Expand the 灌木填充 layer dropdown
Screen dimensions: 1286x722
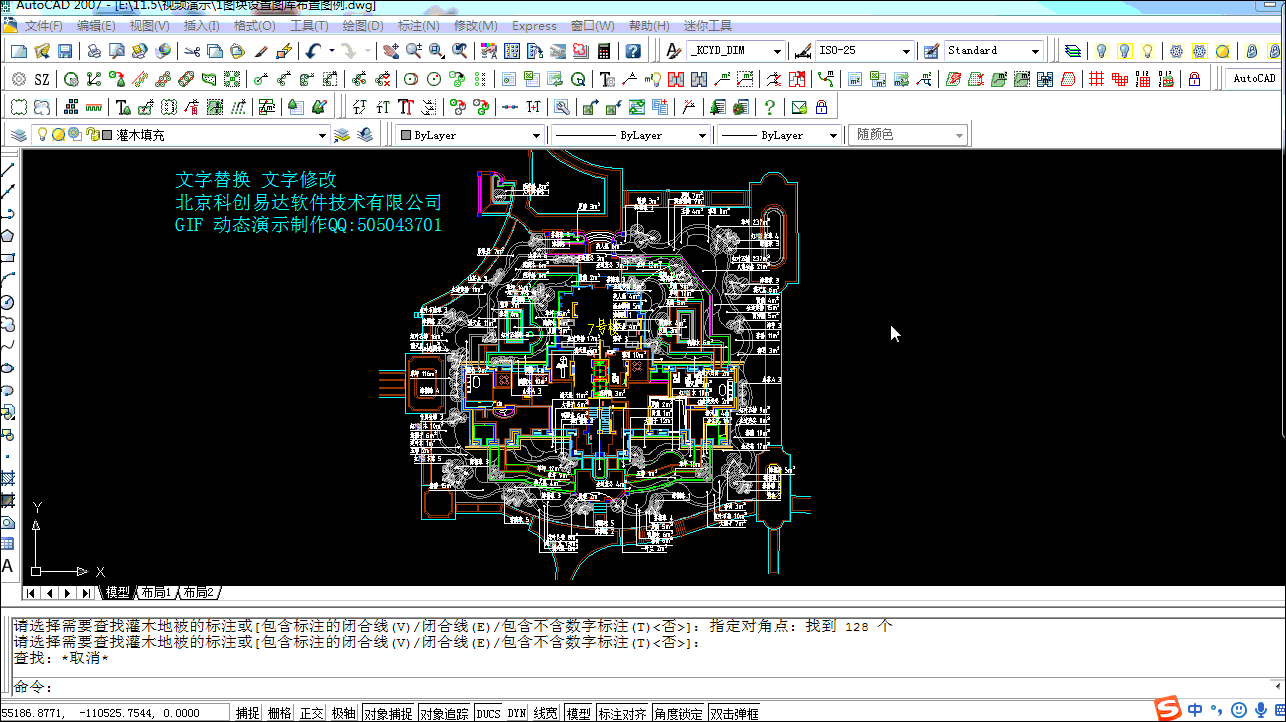click(x=322, y=135)
